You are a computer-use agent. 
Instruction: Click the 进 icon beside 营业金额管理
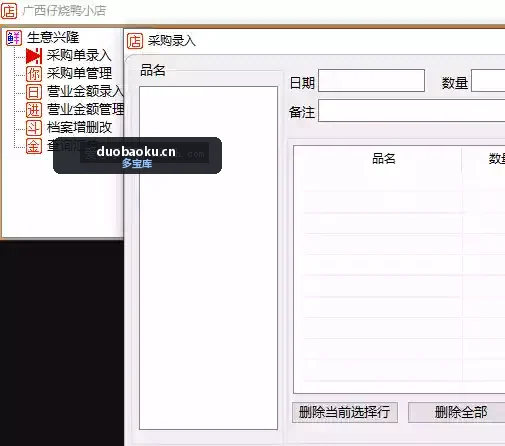(x=34, y=110)
